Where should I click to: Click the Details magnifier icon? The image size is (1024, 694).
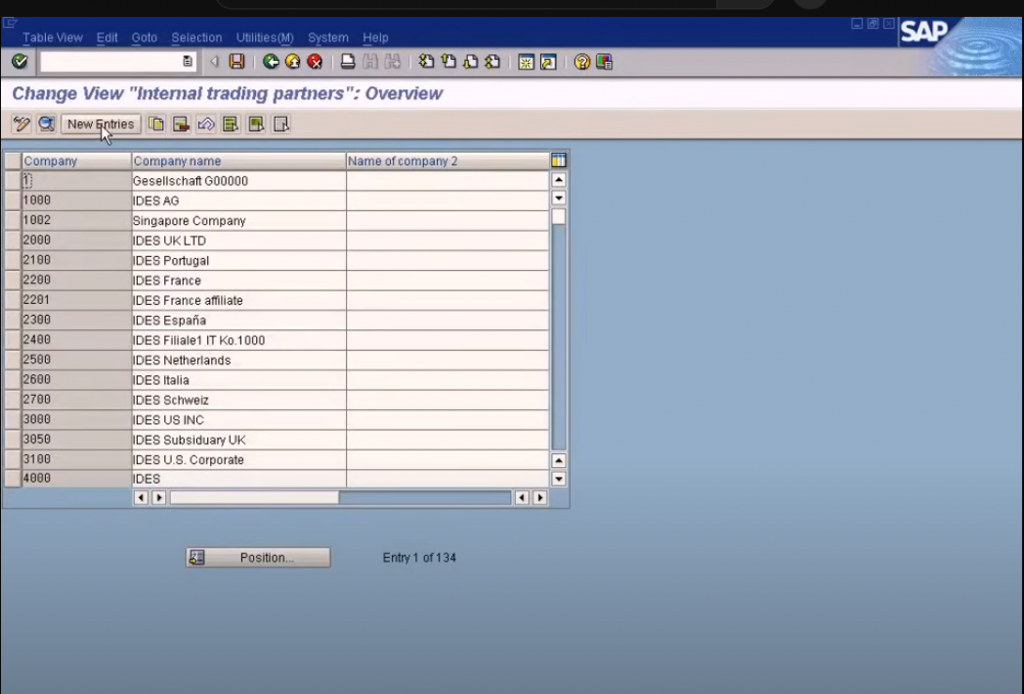point(46,124)
